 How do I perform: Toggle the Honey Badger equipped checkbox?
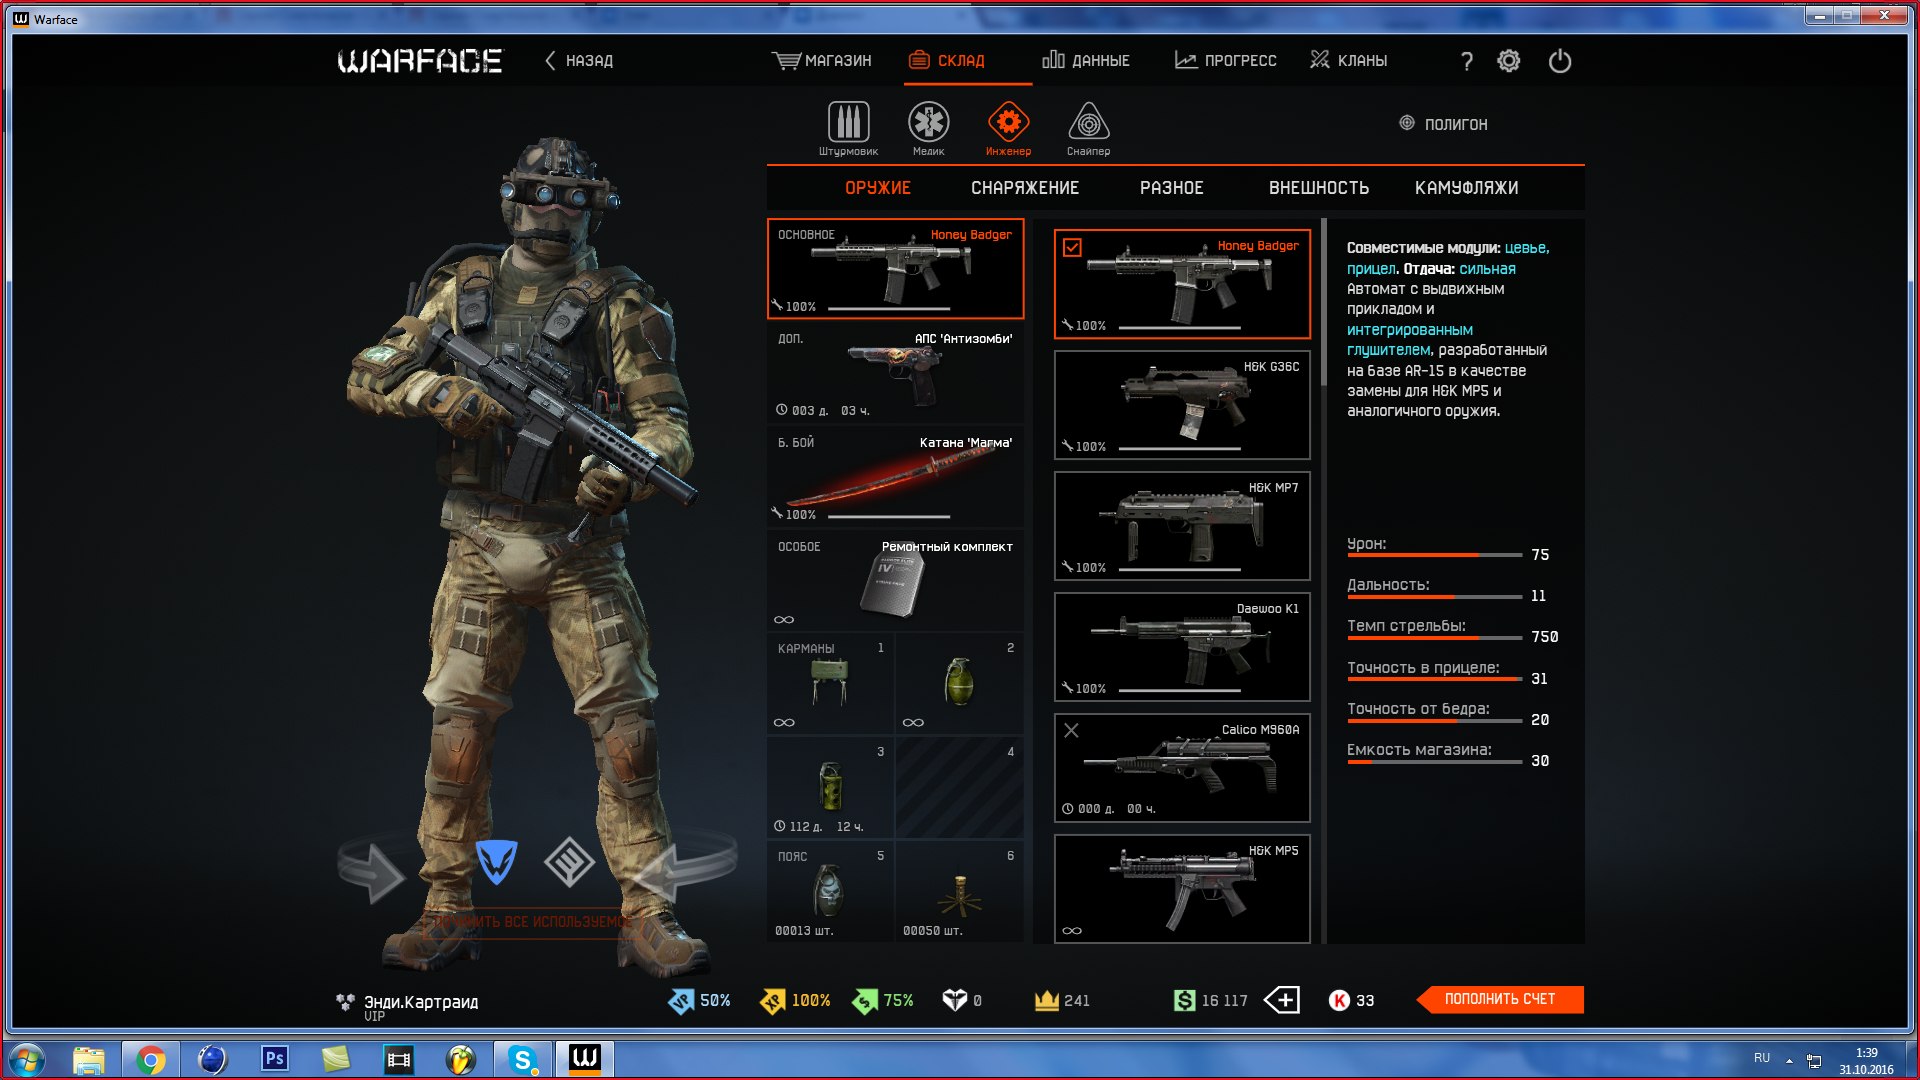click(1072, 247)
